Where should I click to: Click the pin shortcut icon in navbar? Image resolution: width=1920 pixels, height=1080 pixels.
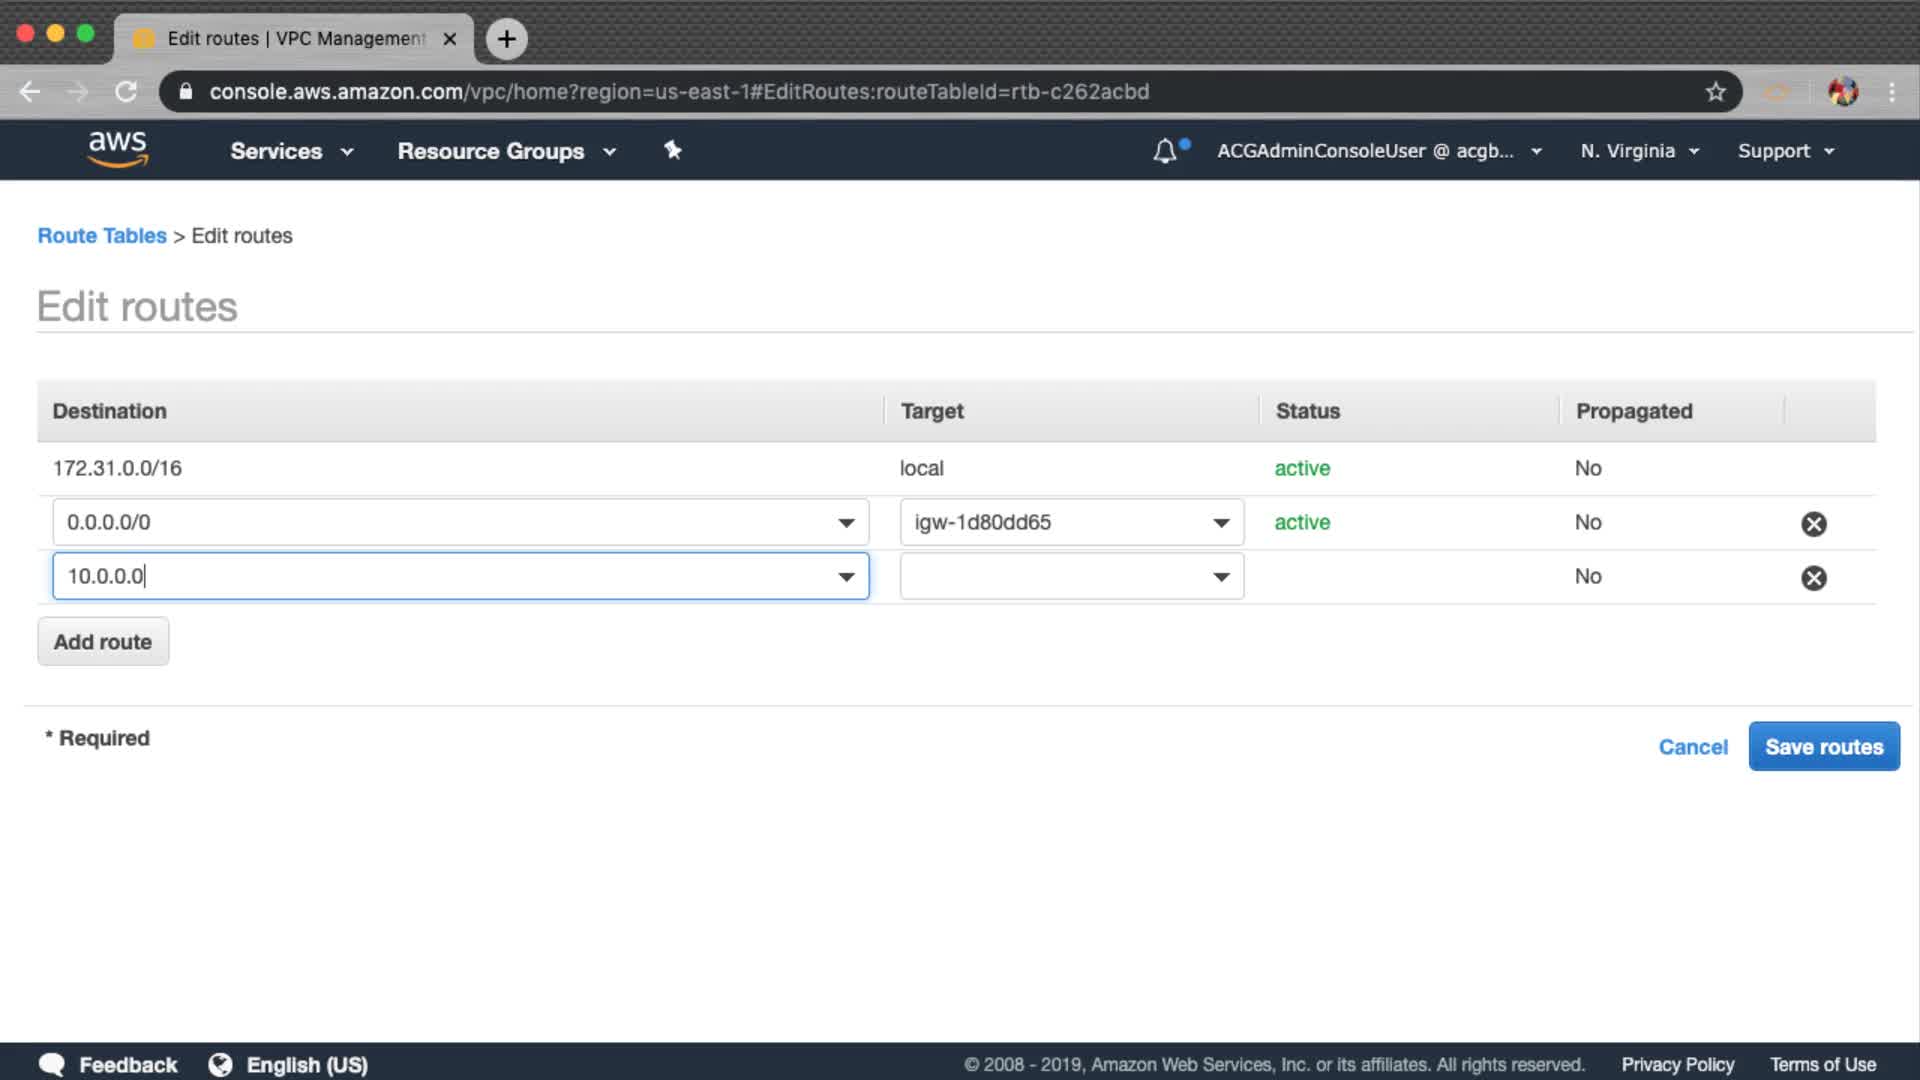(673, 150)
